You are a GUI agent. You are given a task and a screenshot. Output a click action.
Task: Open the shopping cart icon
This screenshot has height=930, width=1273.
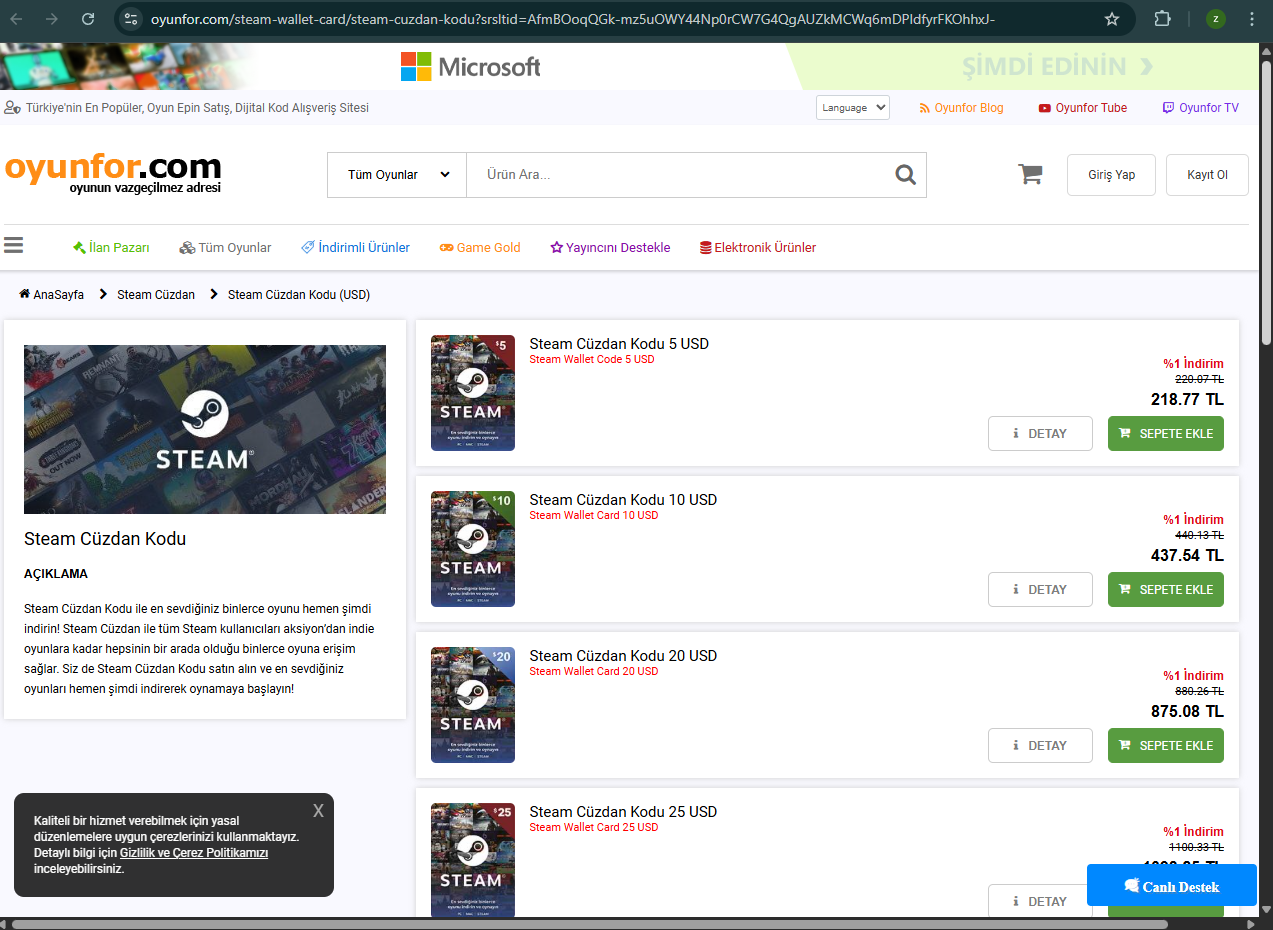(x=1030, y=174)
